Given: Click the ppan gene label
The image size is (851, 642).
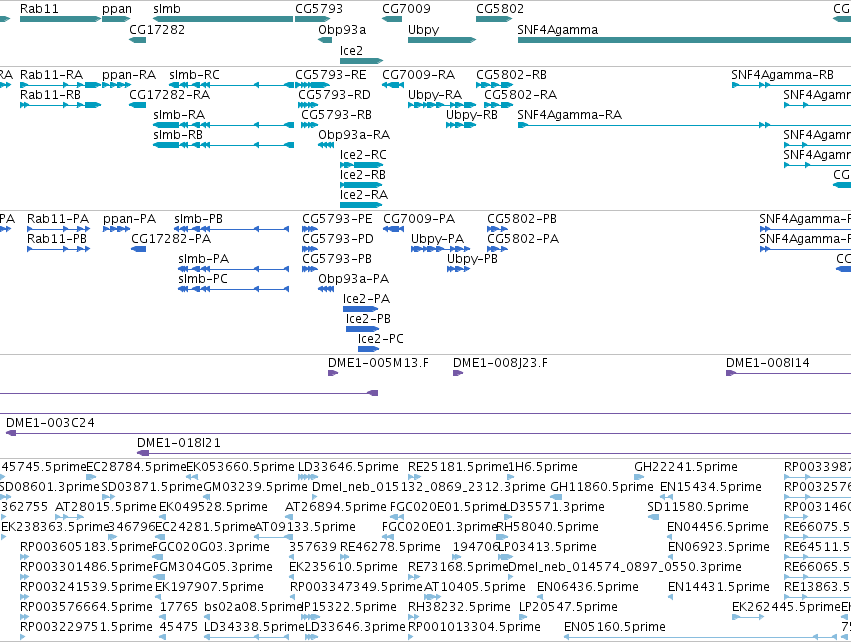Looking at the screenshot, I should 117,9.
